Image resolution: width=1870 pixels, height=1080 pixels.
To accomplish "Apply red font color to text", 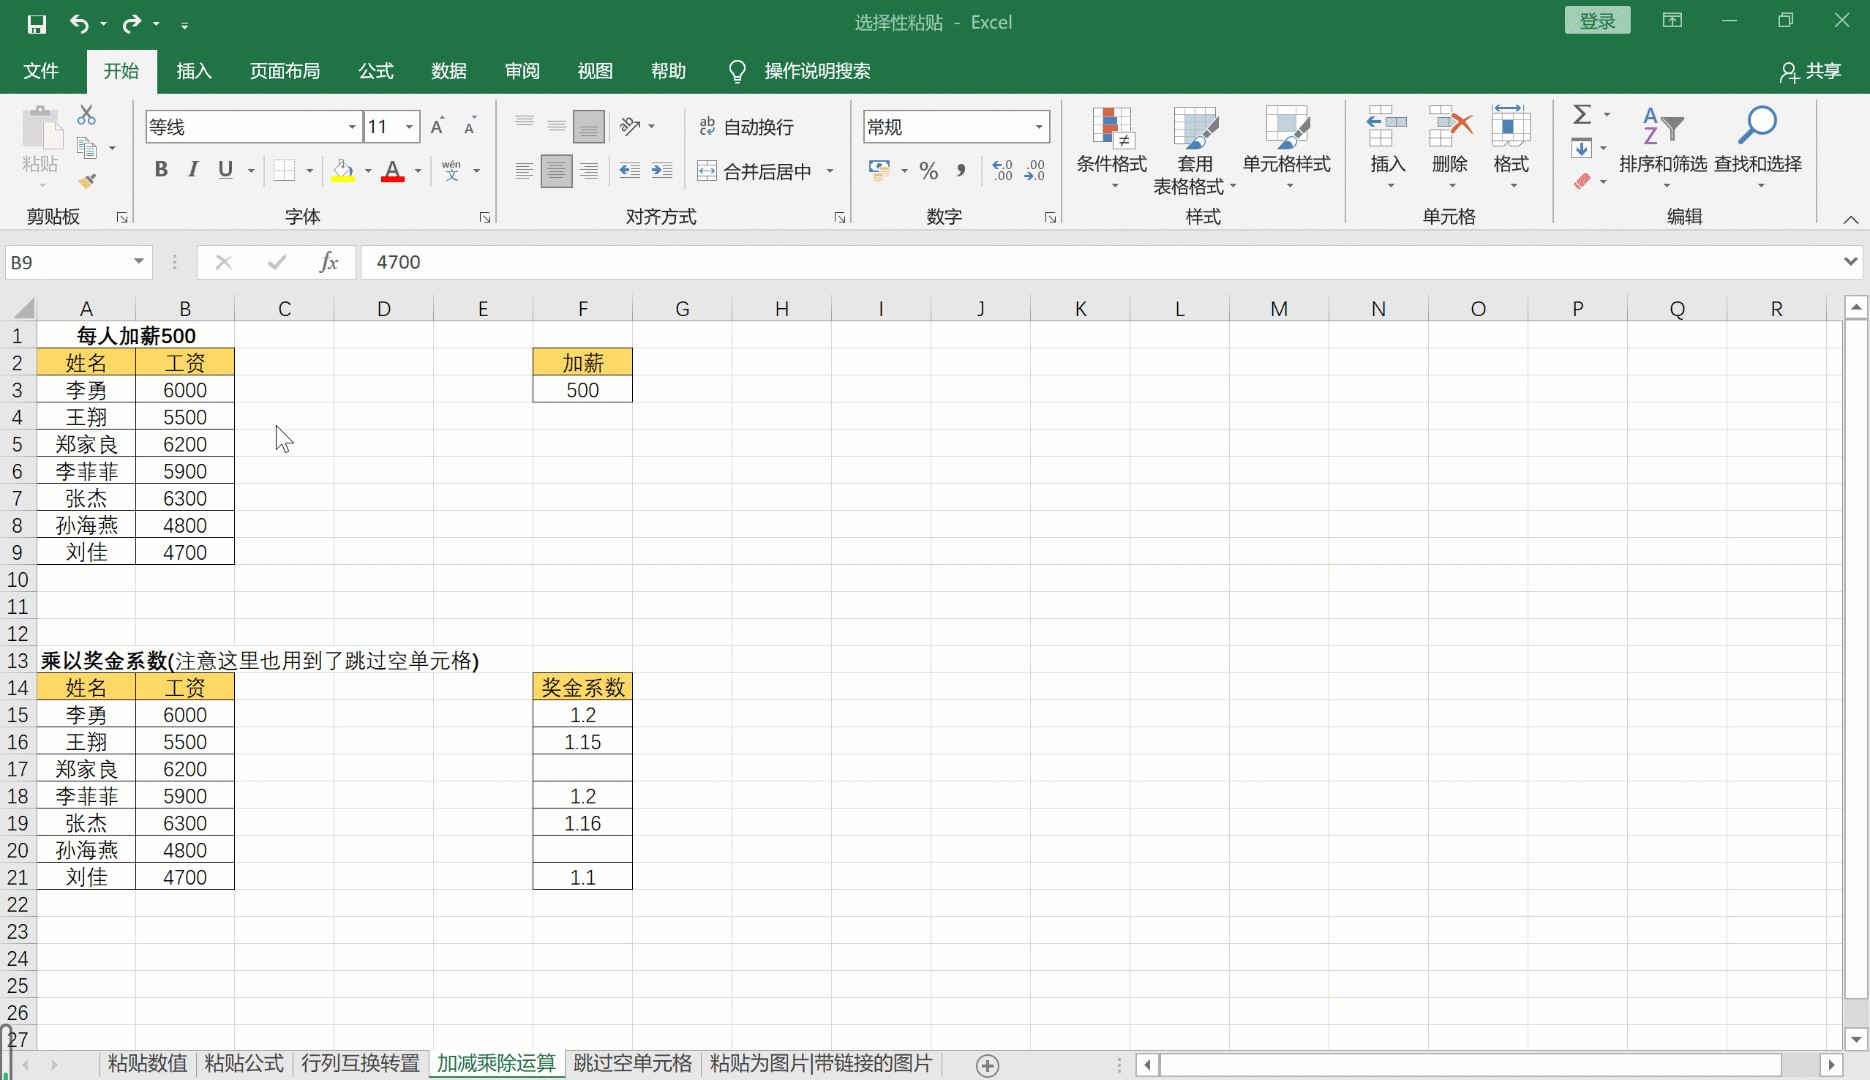I will [393, 171].
